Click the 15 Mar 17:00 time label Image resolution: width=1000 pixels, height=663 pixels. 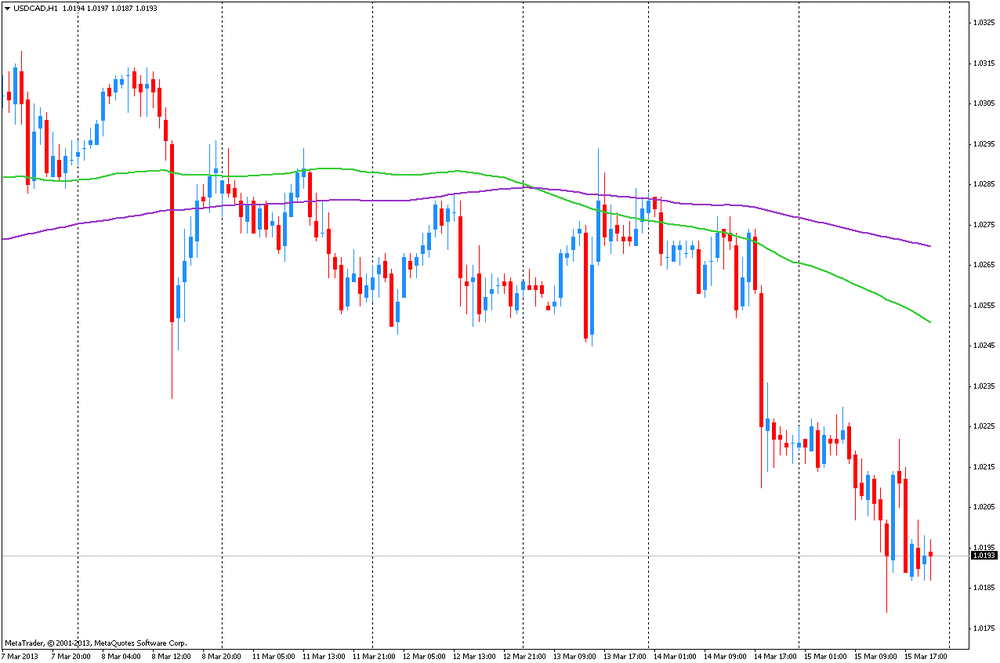pyautogui.click(x=925, y=656)
